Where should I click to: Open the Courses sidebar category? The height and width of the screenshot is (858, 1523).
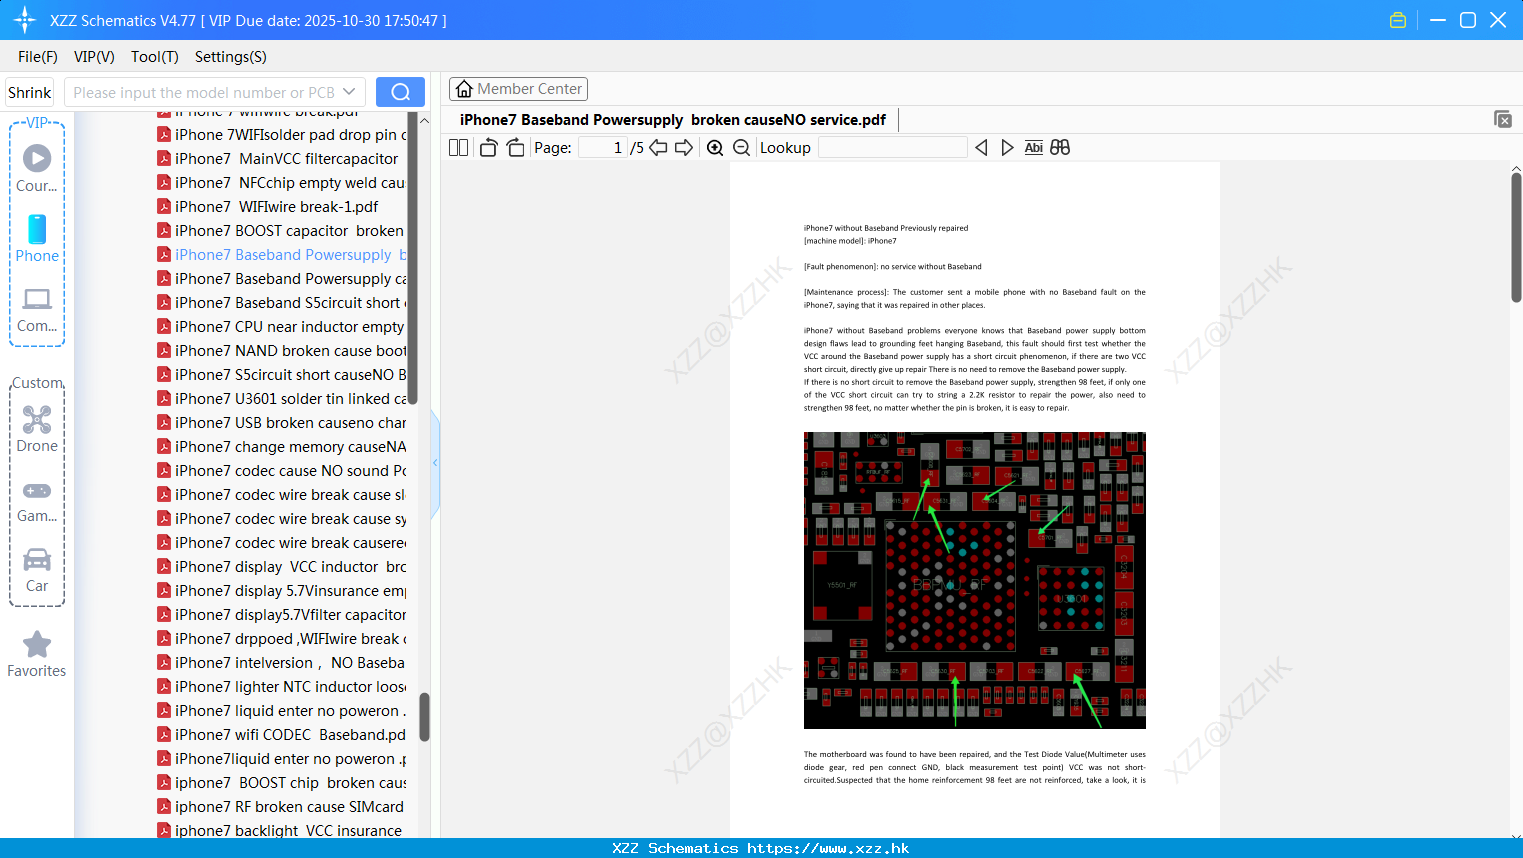coord(37,169)
